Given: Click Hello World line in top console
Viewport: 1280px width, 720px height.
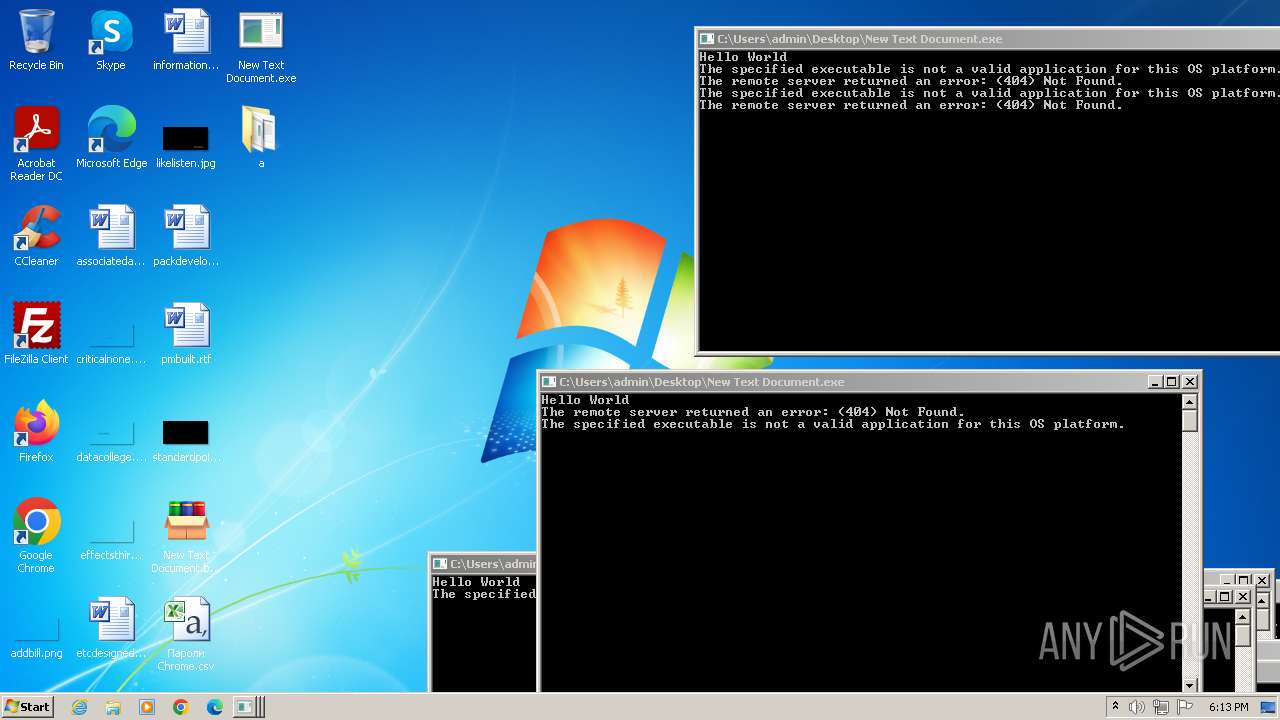Looking at the screenshot, I should point(743,57).
